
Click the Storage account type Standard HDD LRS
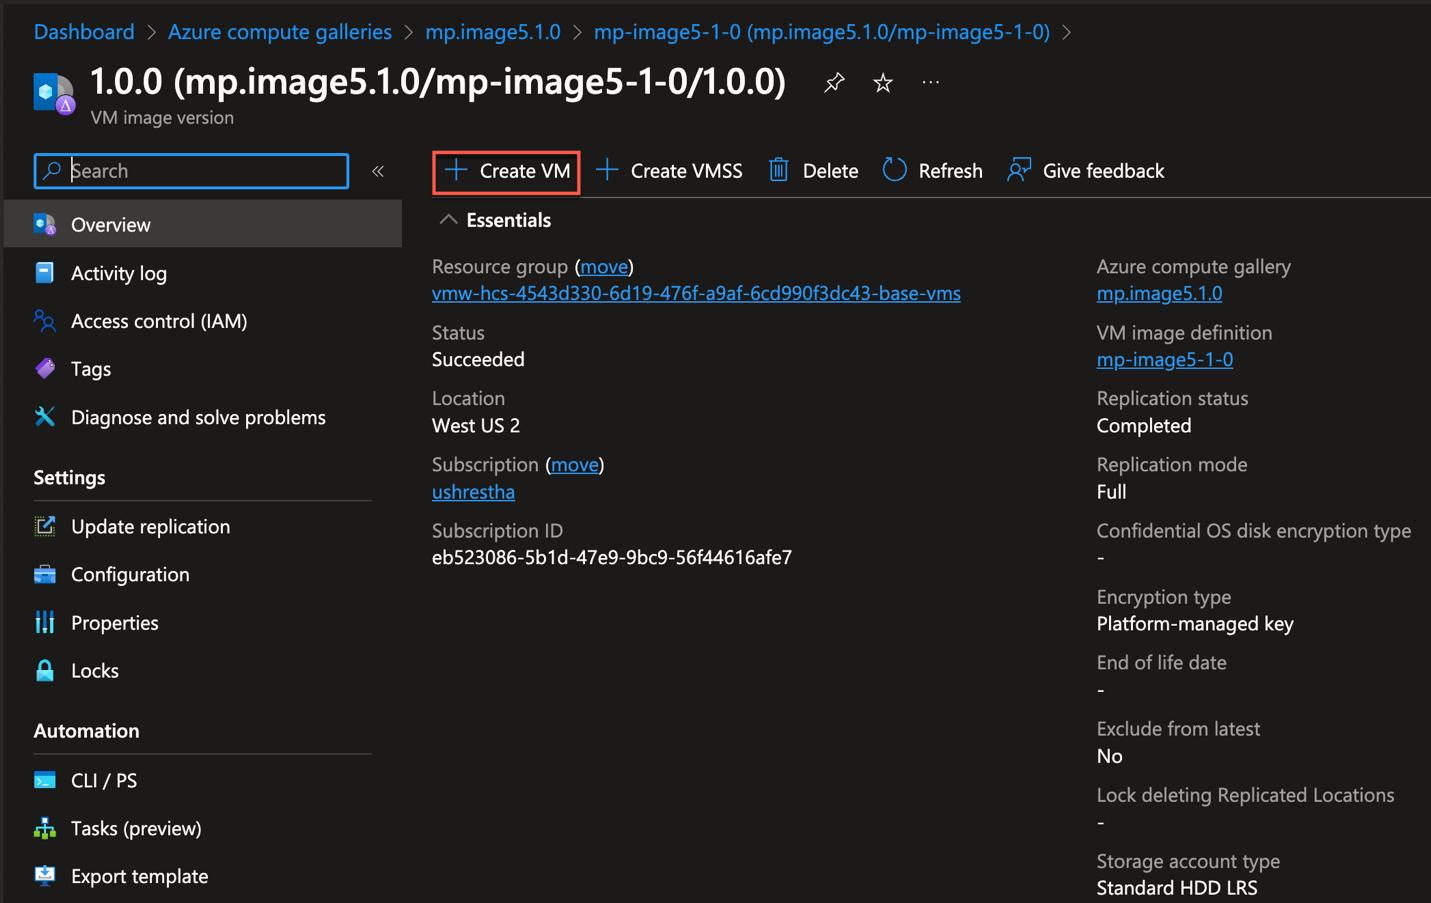[1177, 888]
